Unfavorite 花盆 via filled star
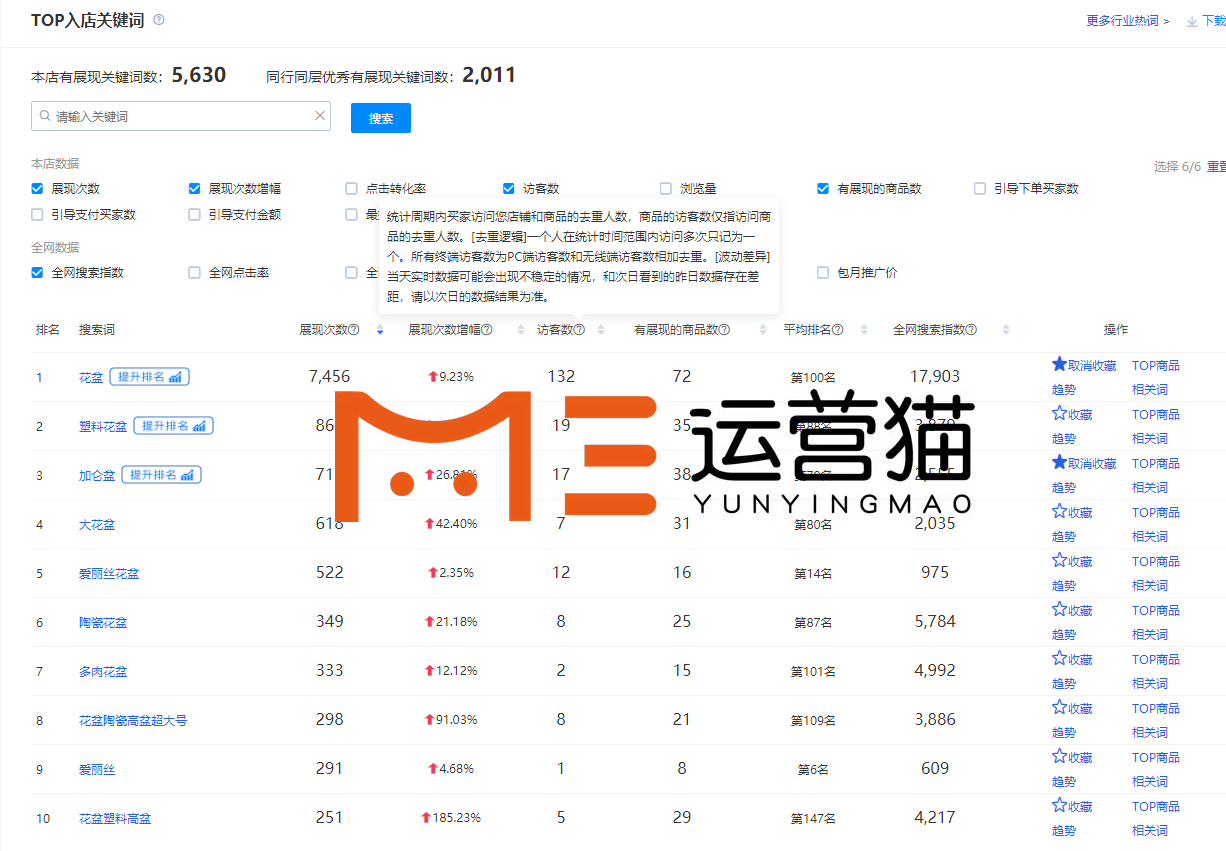 (1059, 365)
